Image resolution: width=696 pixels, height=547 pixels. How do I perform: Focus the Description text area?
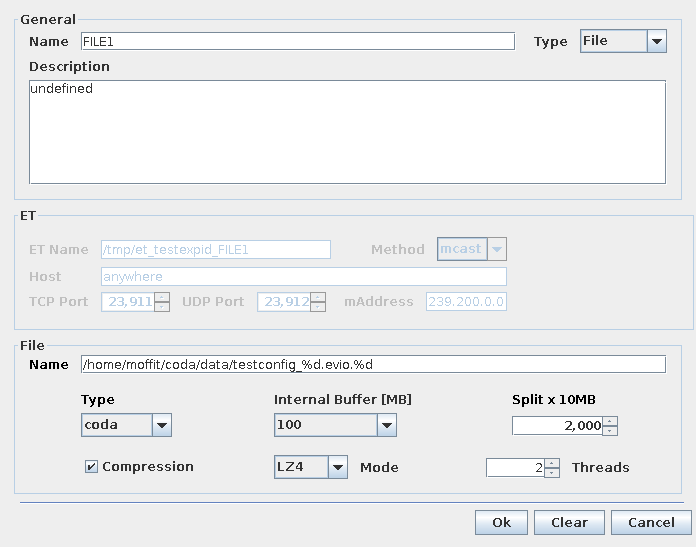point(347,132)
